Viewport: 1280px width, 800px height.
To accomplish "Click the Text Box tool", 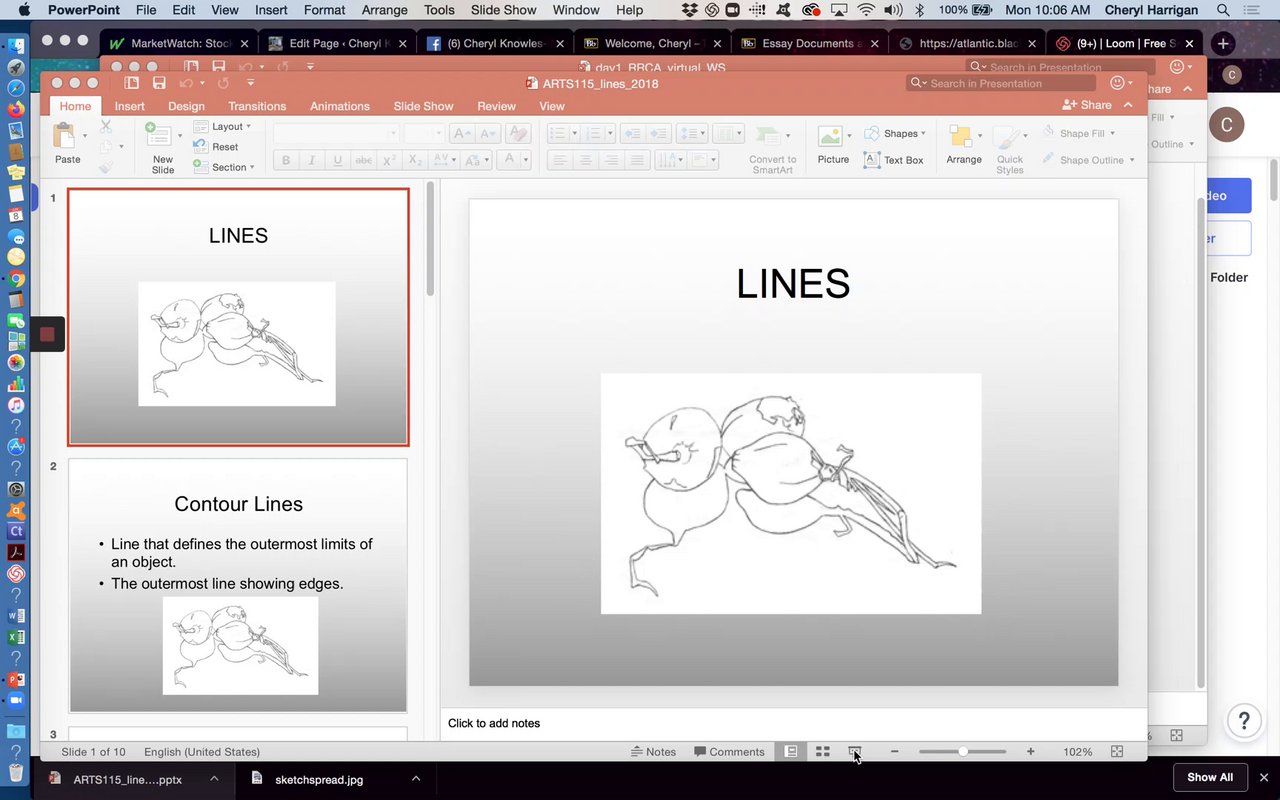I will [893, 160].
